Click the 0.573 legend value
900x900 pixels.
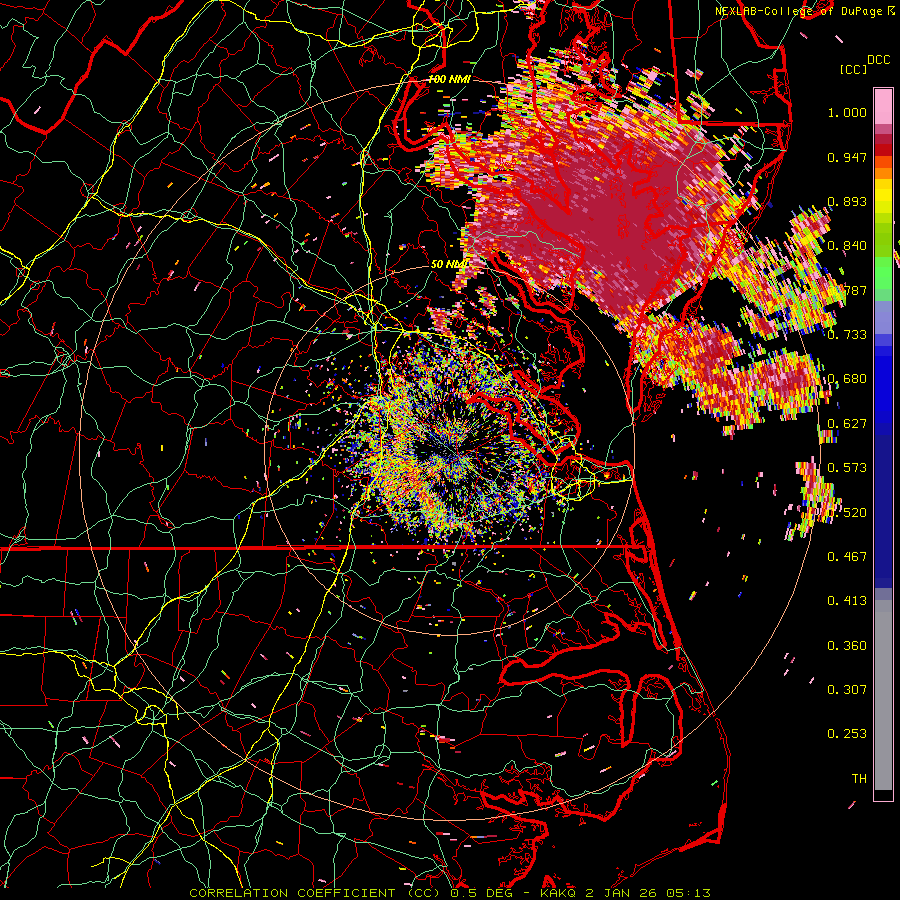847,467
